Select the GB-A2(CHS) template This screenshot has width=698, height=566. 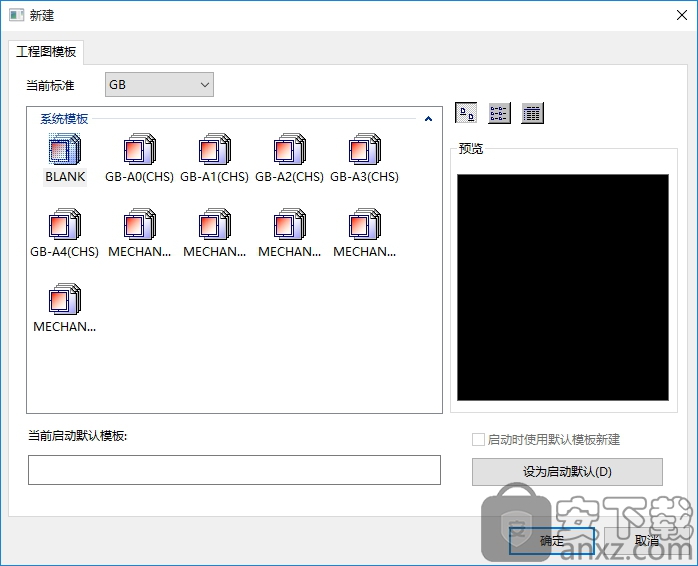point(289,151)
